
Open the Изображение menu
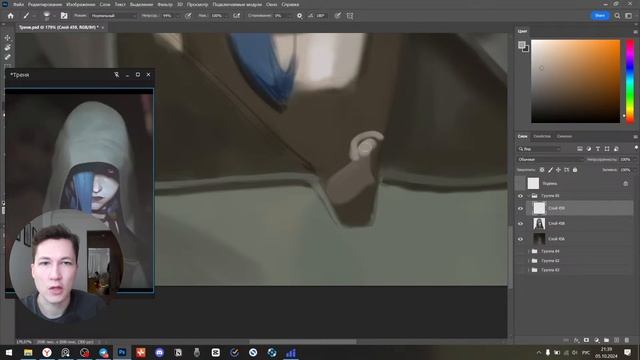pyautogui.click(x=80, y=4)
